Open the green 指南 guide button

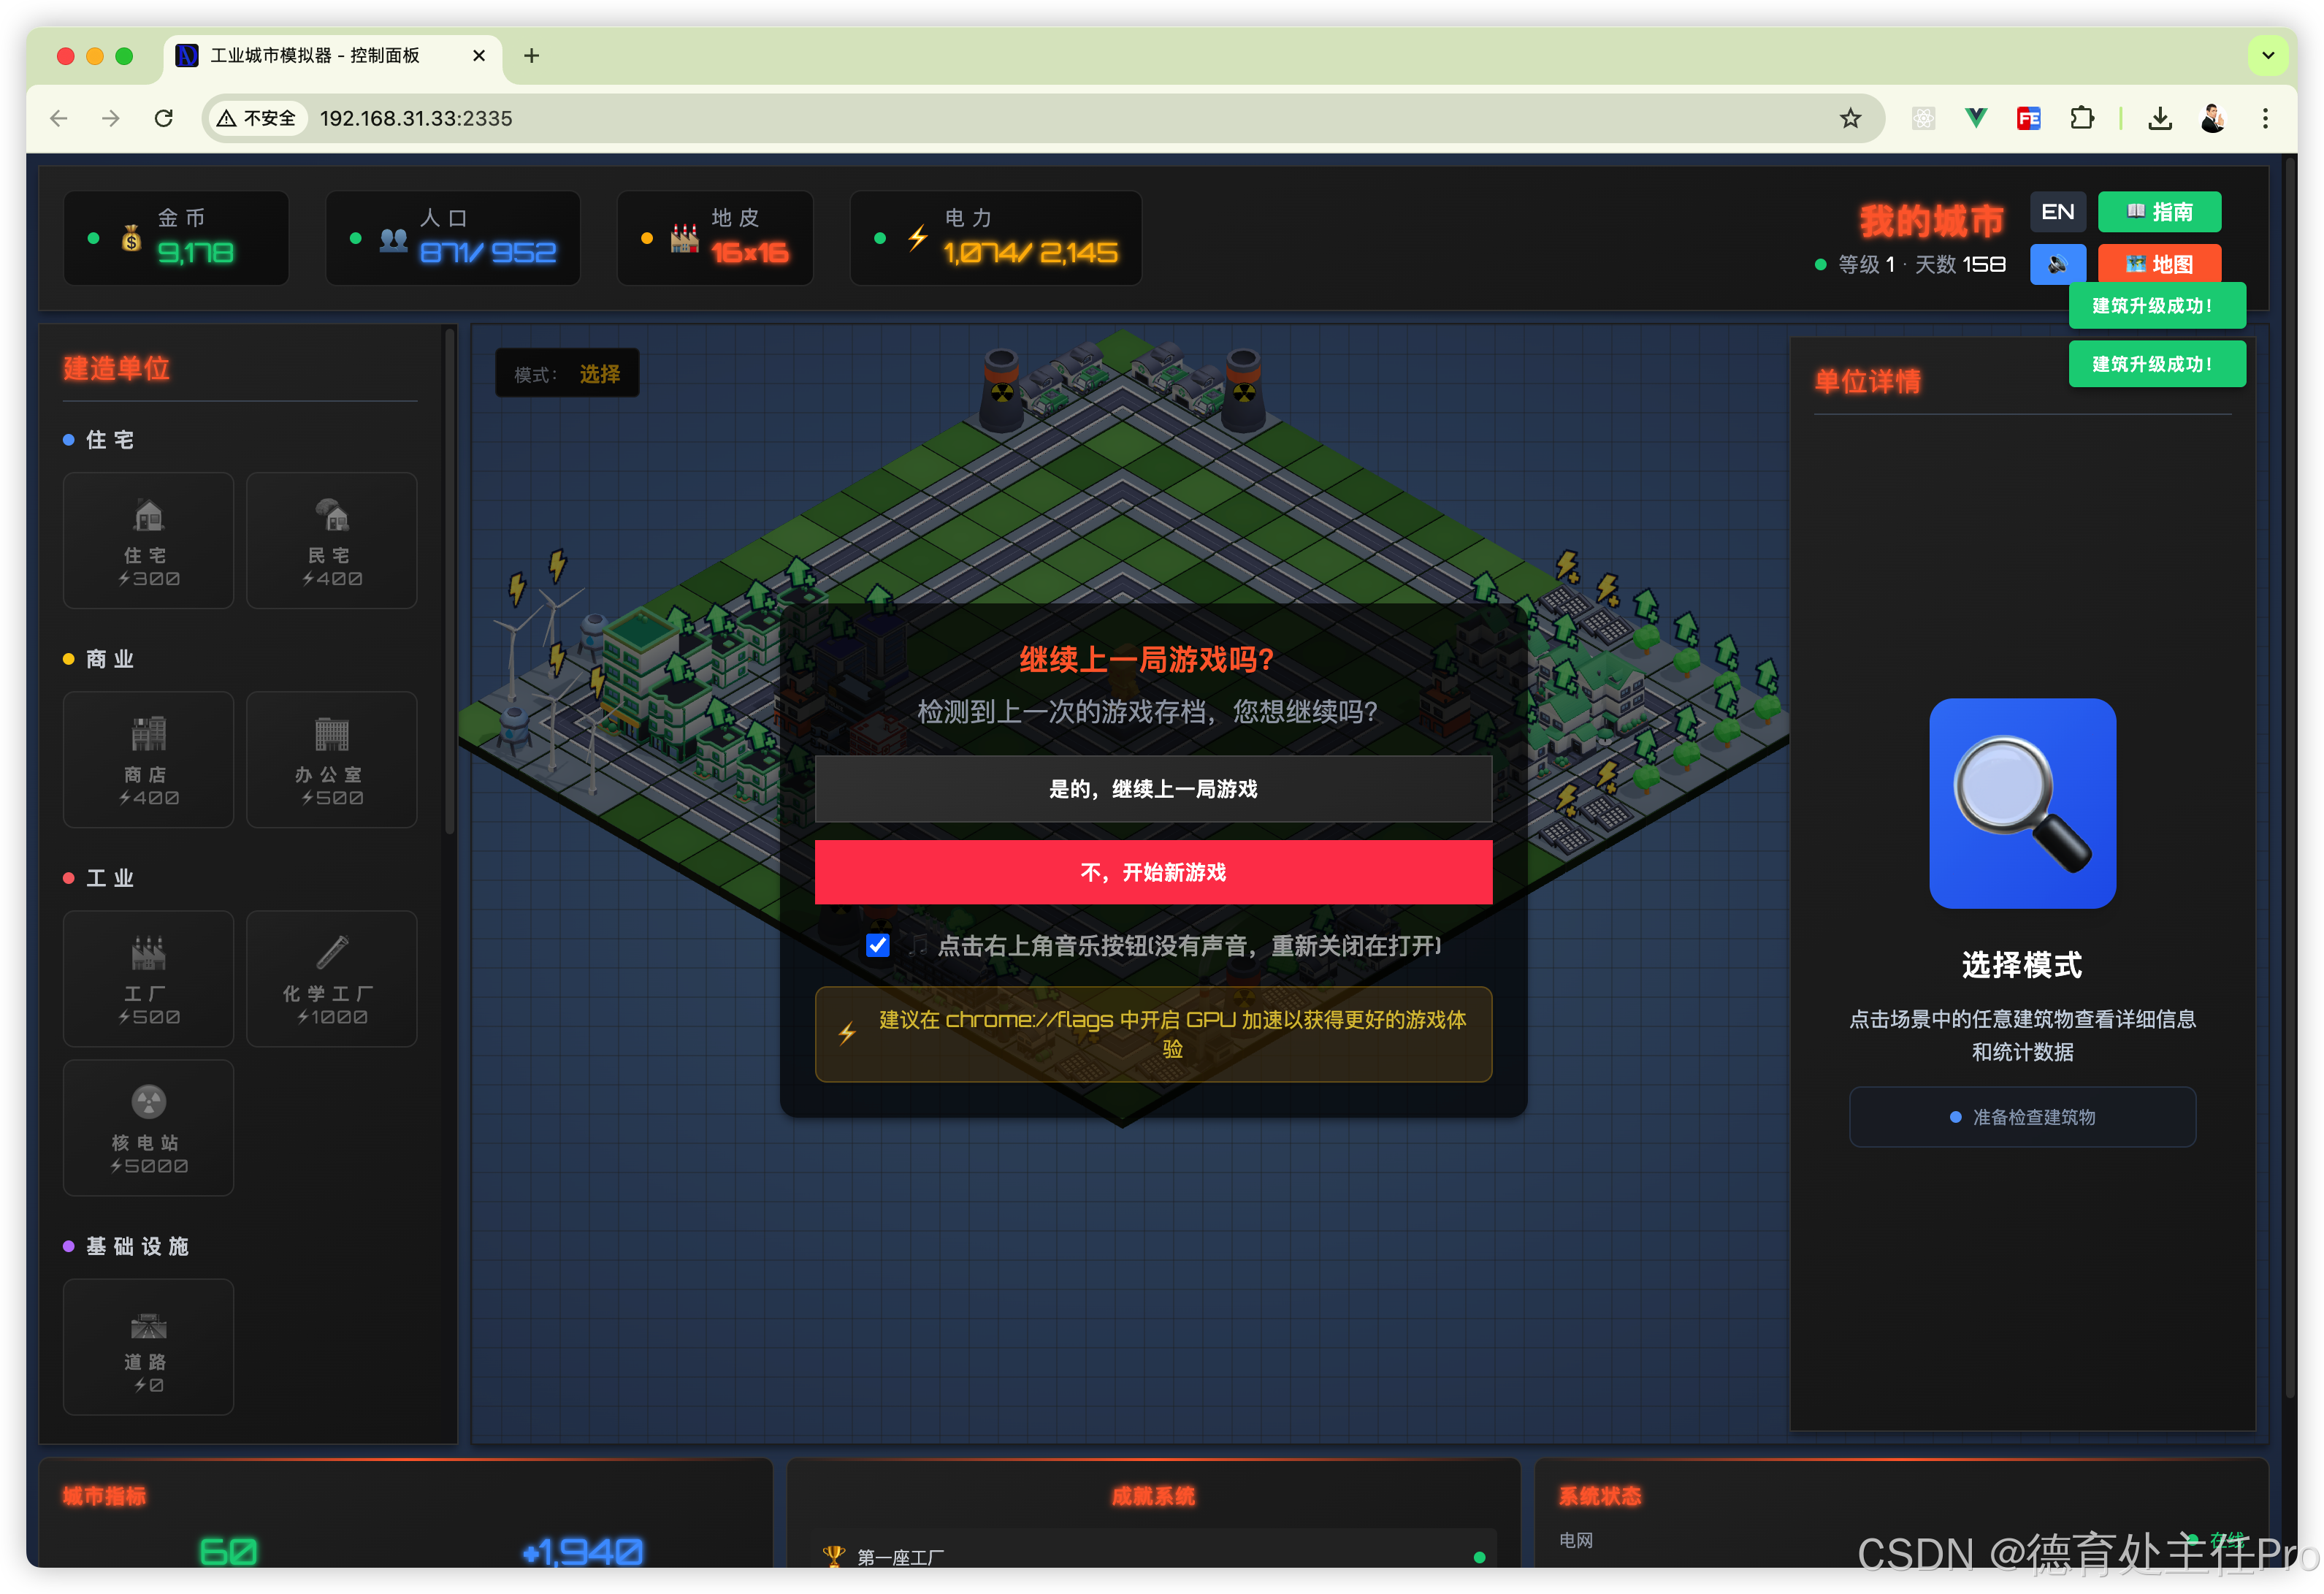coord(2158,212)
